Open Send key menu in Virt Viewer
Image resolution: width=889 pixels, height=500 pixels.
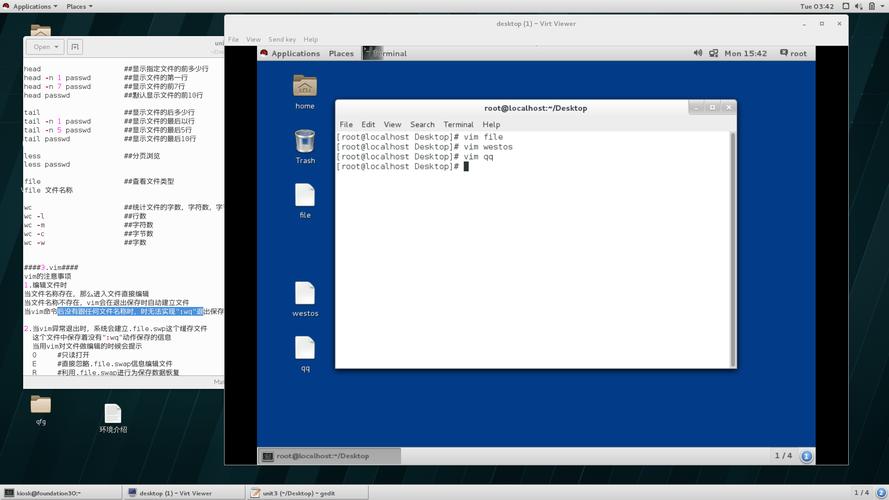point(282,40)
